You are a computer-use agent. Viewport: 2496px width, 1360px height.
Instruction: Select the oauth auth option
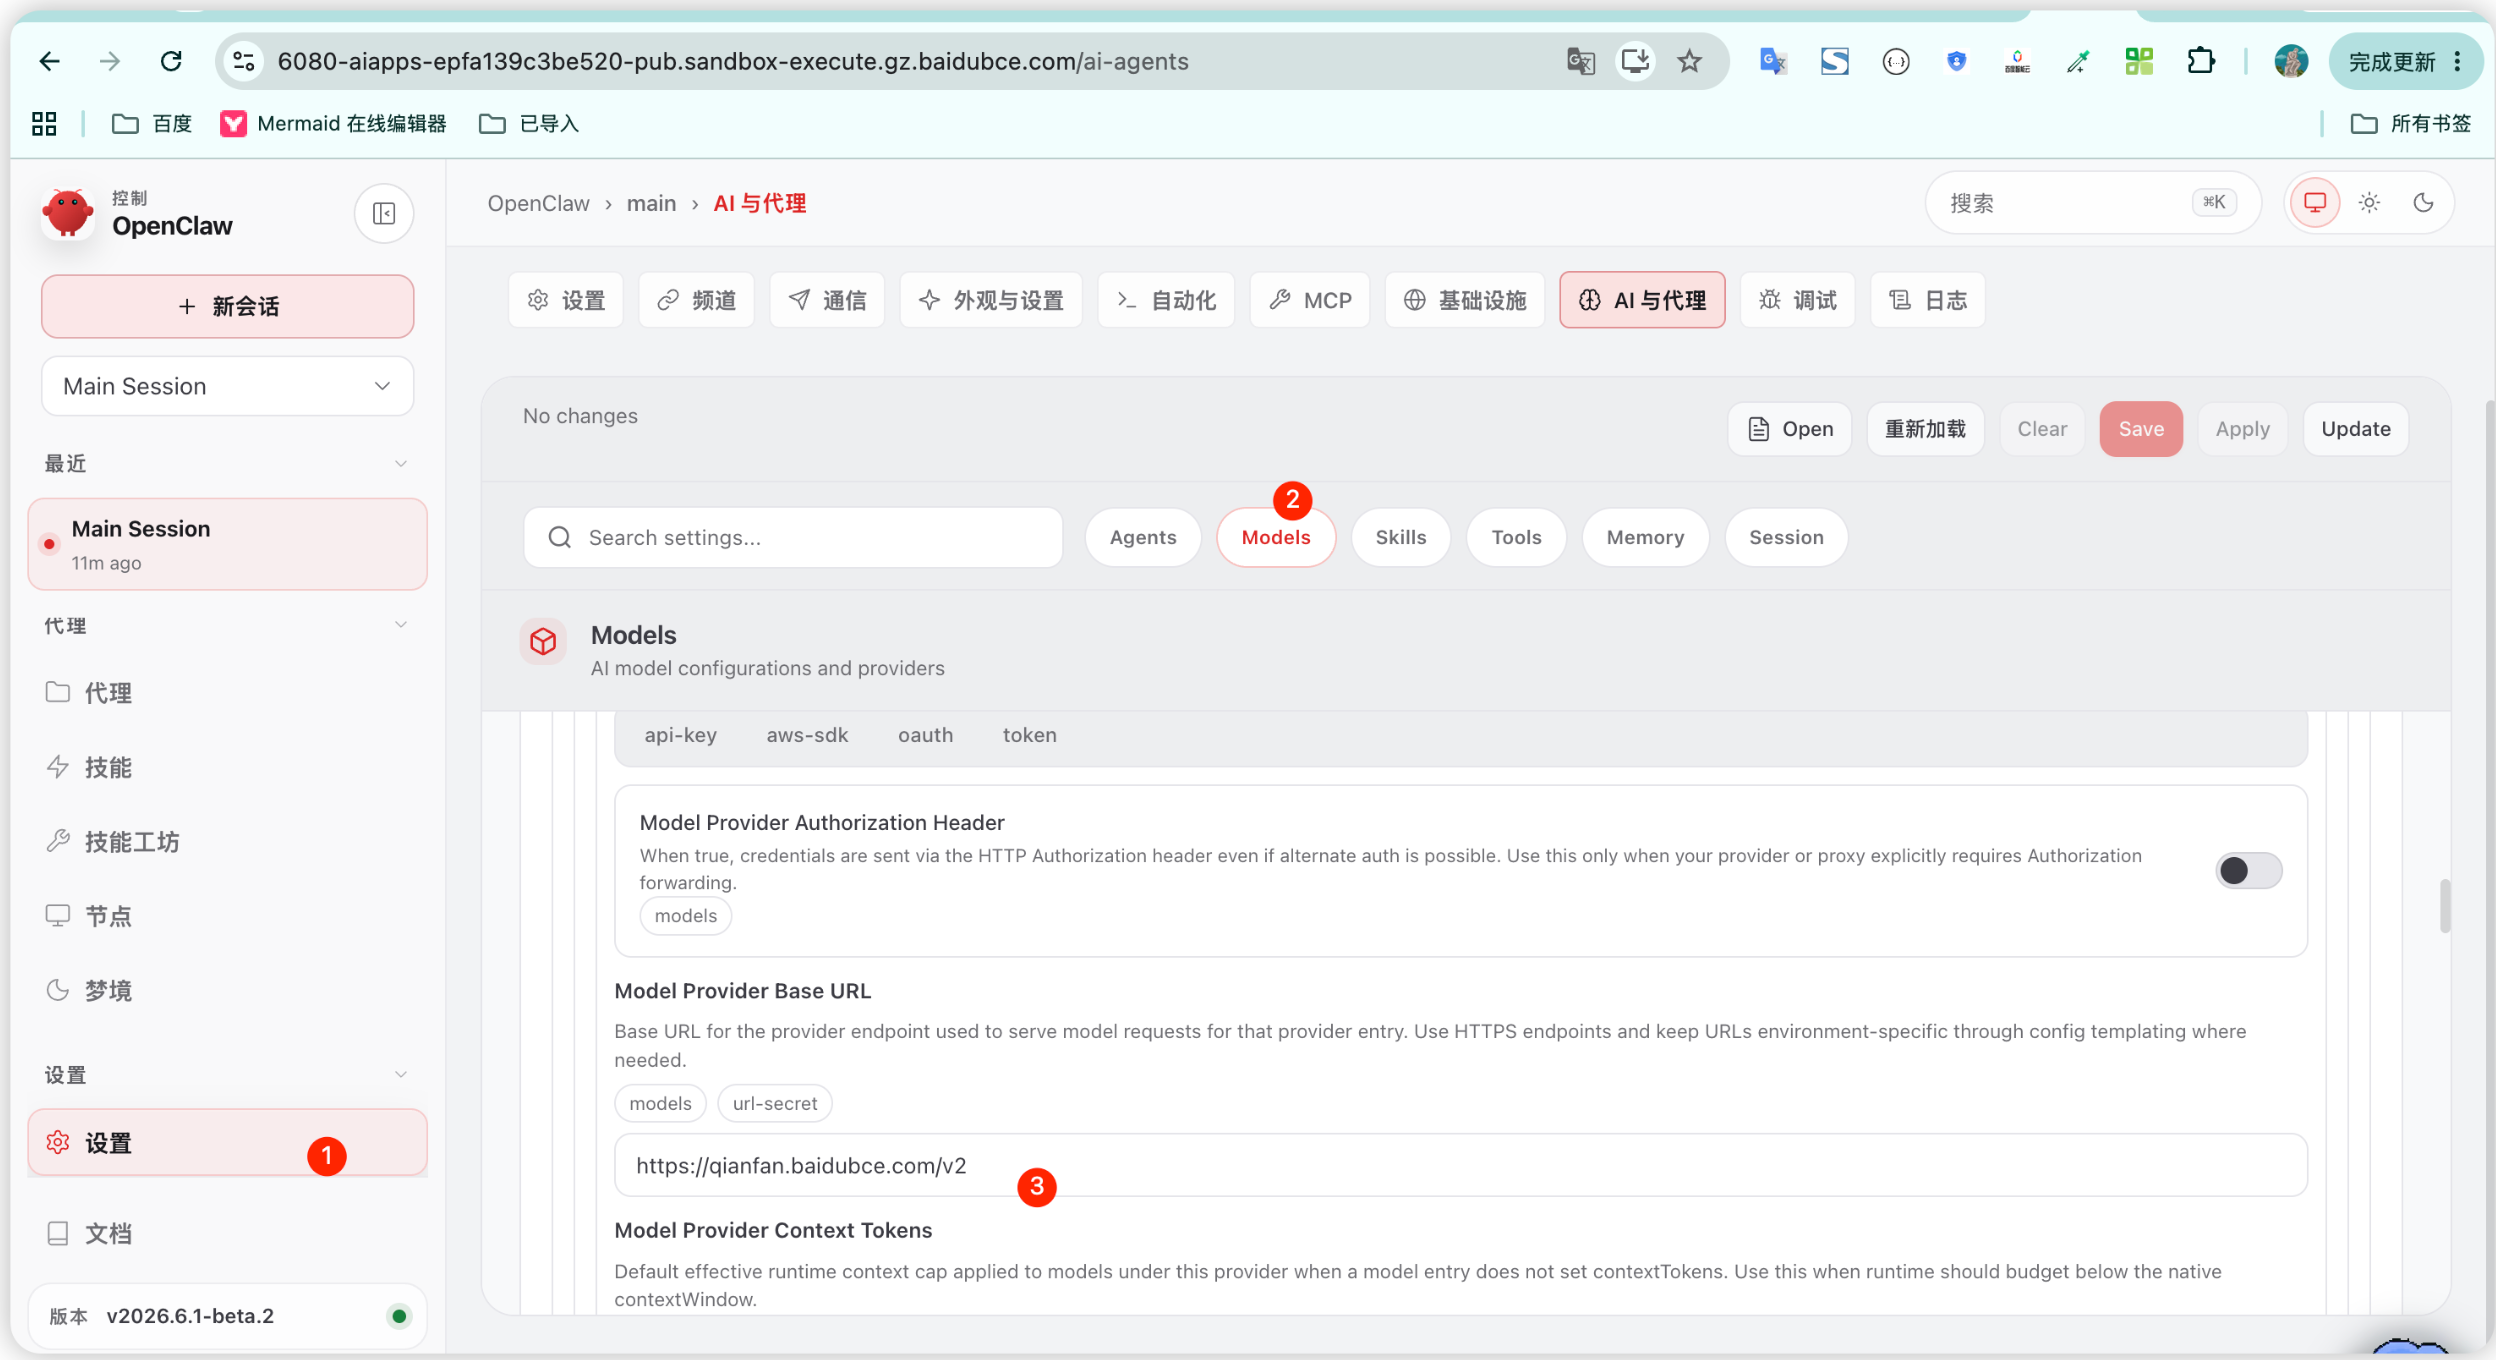(x=926, y=735)
